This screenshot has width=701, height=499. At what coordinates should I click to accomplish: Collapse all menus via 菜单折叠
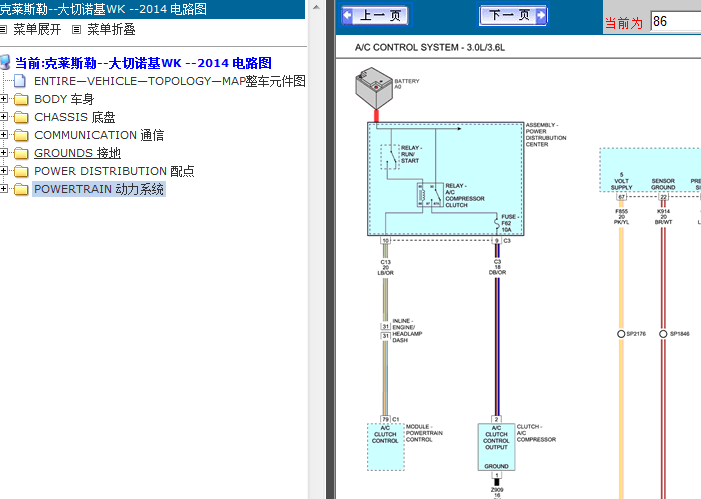pyautogui.click(x=111, y=30)
